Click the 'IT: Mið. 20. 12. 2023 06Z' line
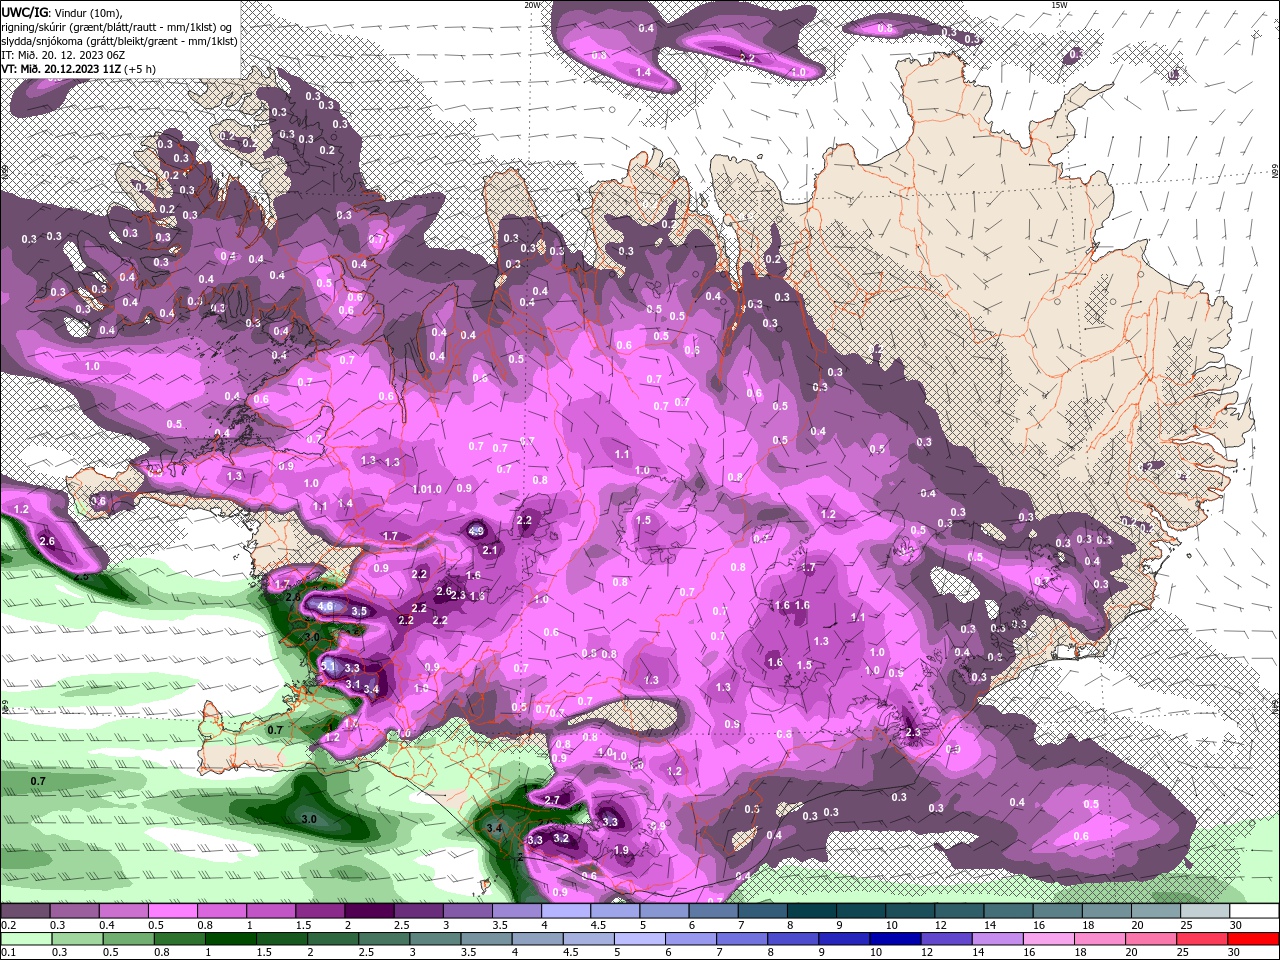1280x960 pixels. point(64,55)
